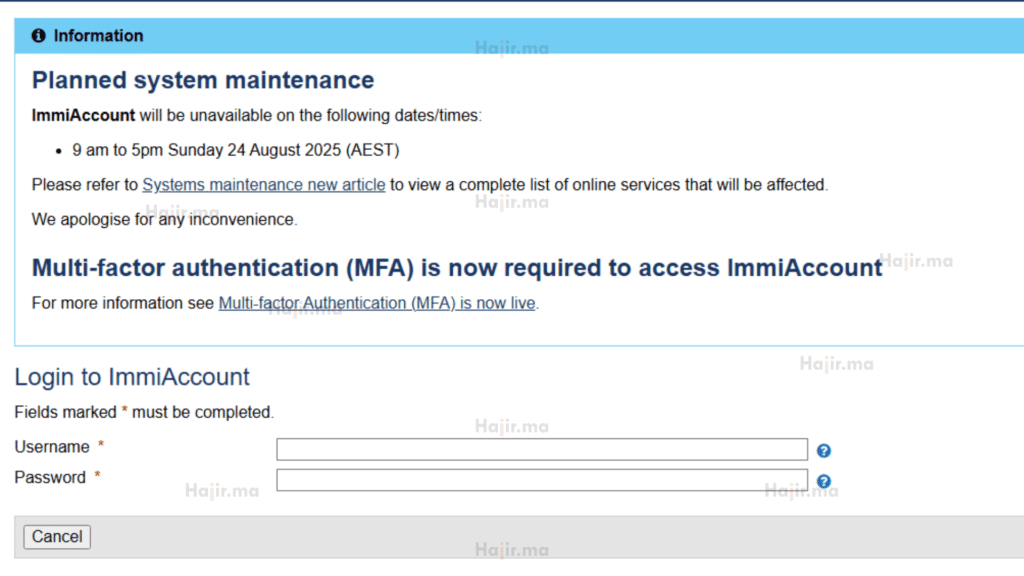Screen dimensions: 1024x576
Task: Click the Password help question-mark icon
Action: [x=824, y=481]
